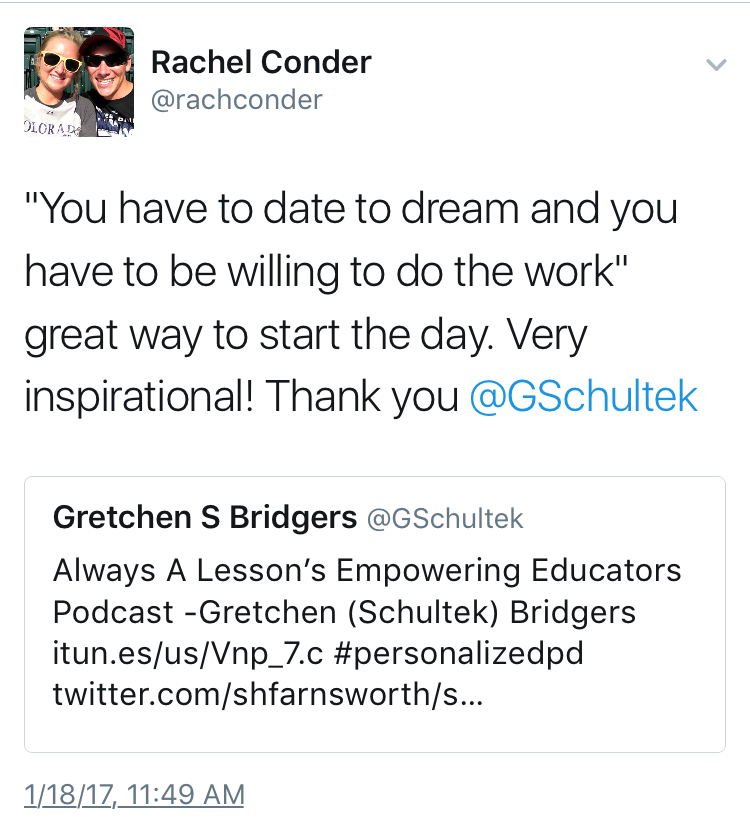
Task: Expand the tweet options chevron
Action: [716, 65]
